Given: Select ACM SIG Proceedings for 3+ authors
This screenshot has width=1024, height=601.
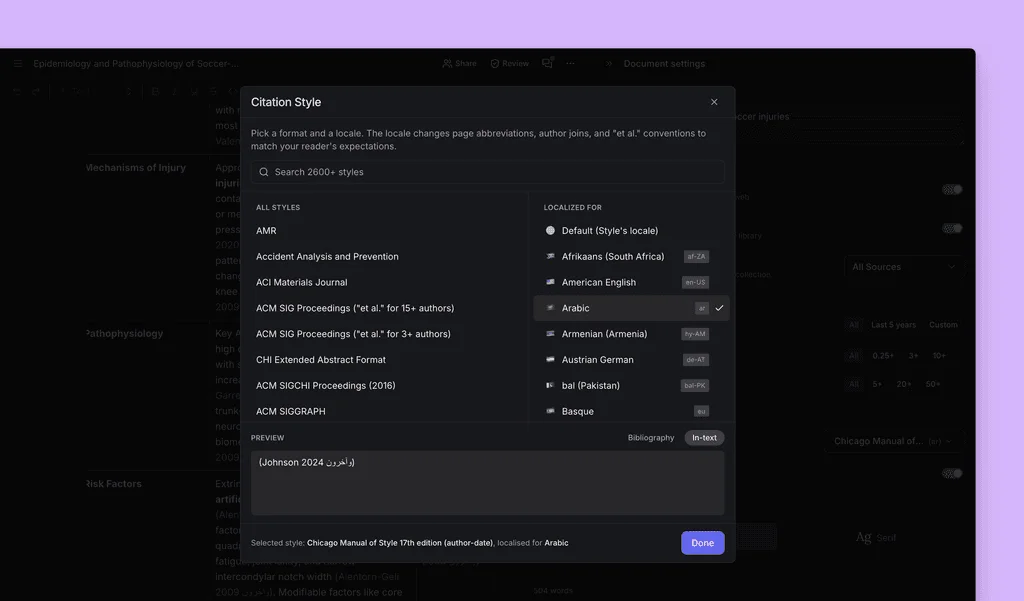Looking at the screenshot, I should click(x=353, y=334).
